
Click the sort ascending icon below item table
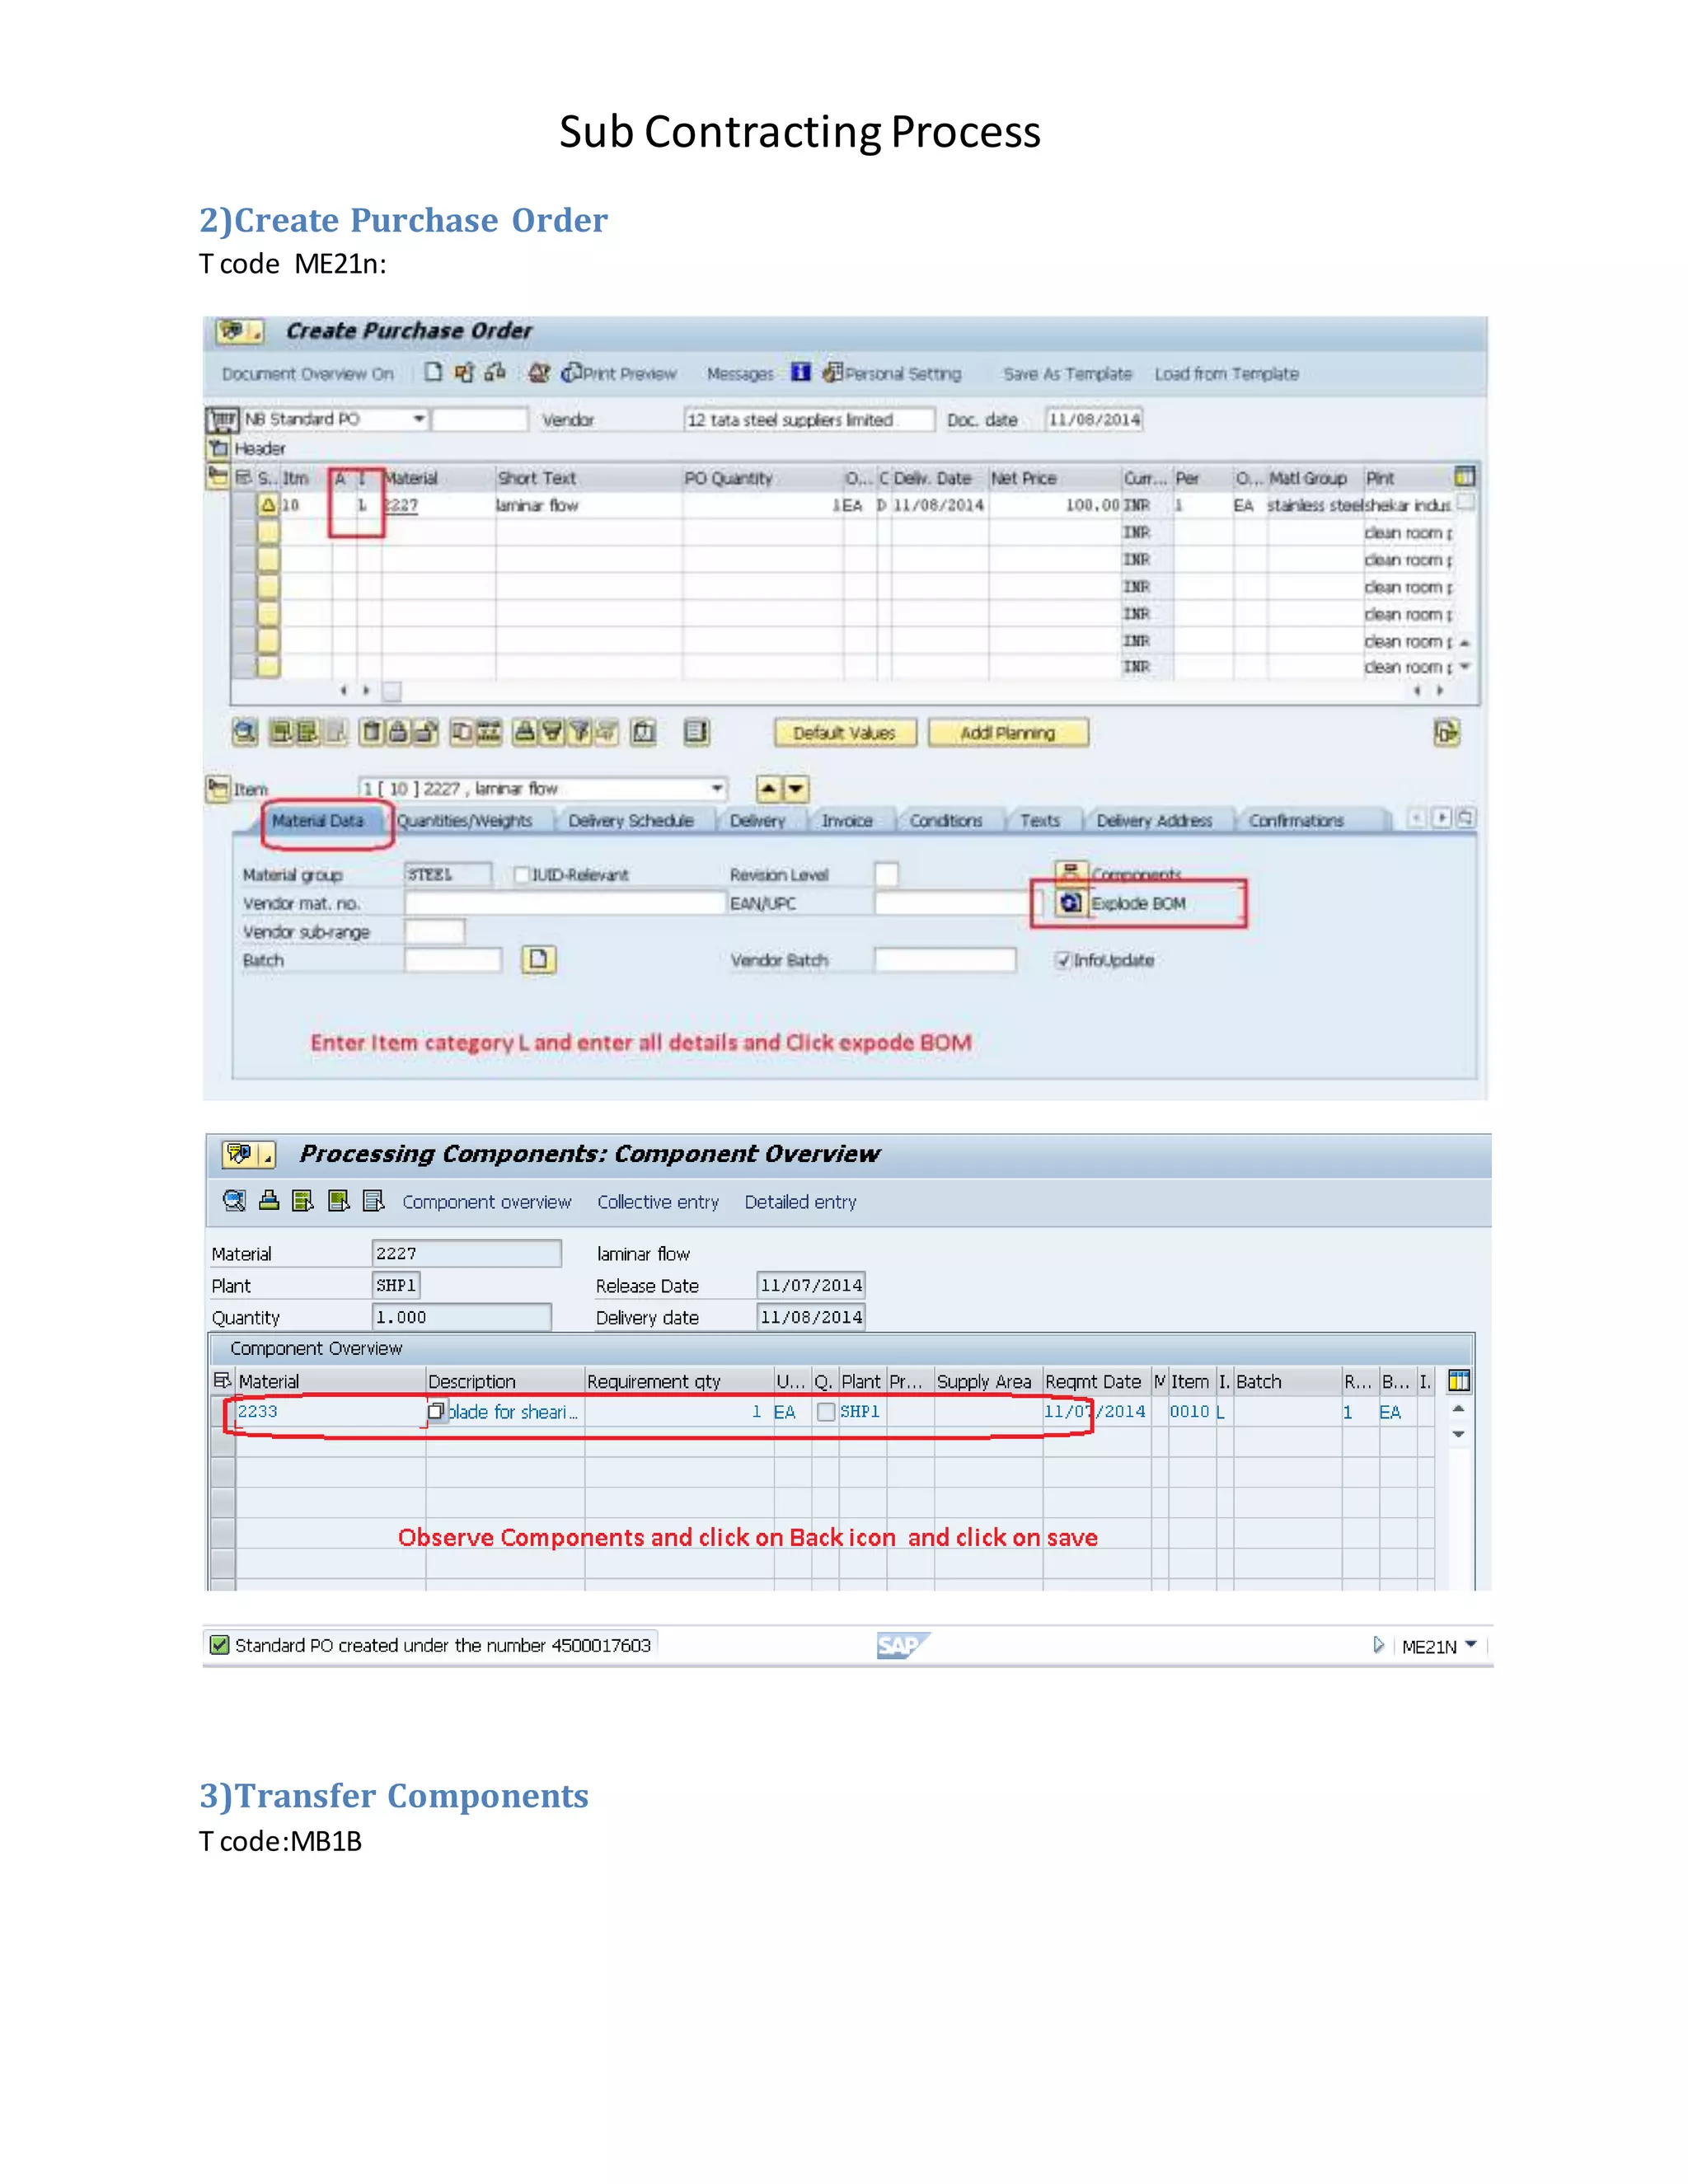tap(524, 732)
